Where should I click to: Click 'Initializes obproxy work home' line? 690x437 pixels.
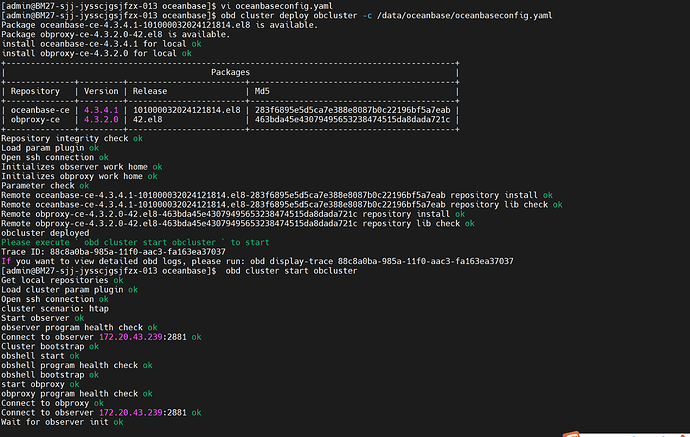click(79, 176)
